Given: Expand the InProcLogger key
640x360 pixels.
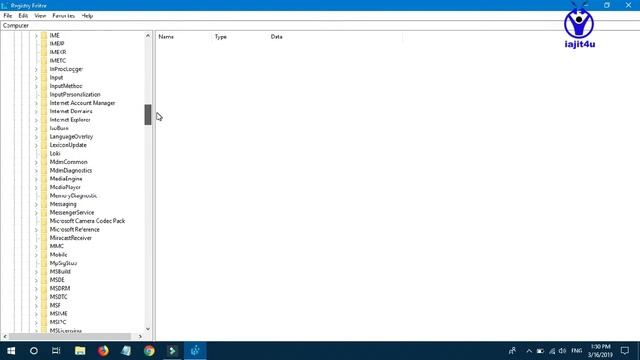Looking at the screenshot, I should pyautogui.click(x=36, y=69).
